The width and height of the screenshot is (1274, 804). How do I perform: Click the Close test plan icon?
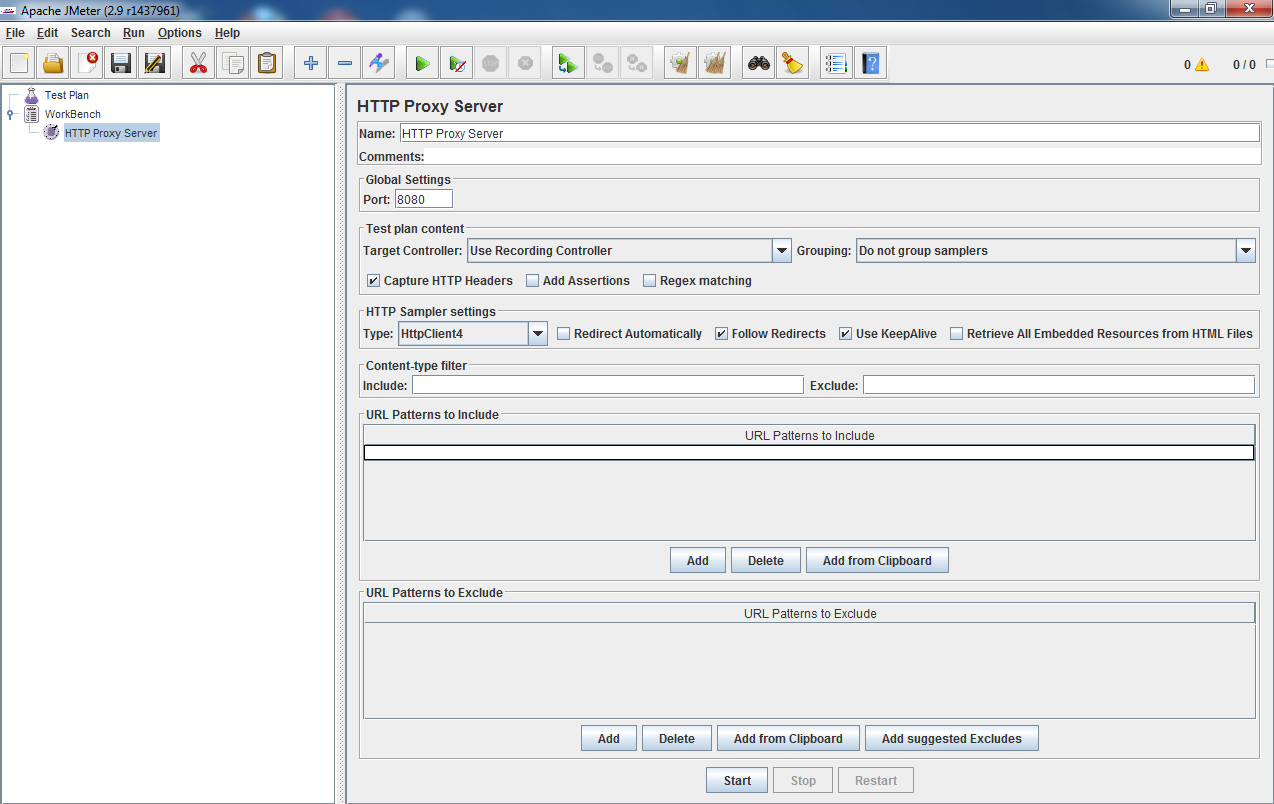click(87, 64)
